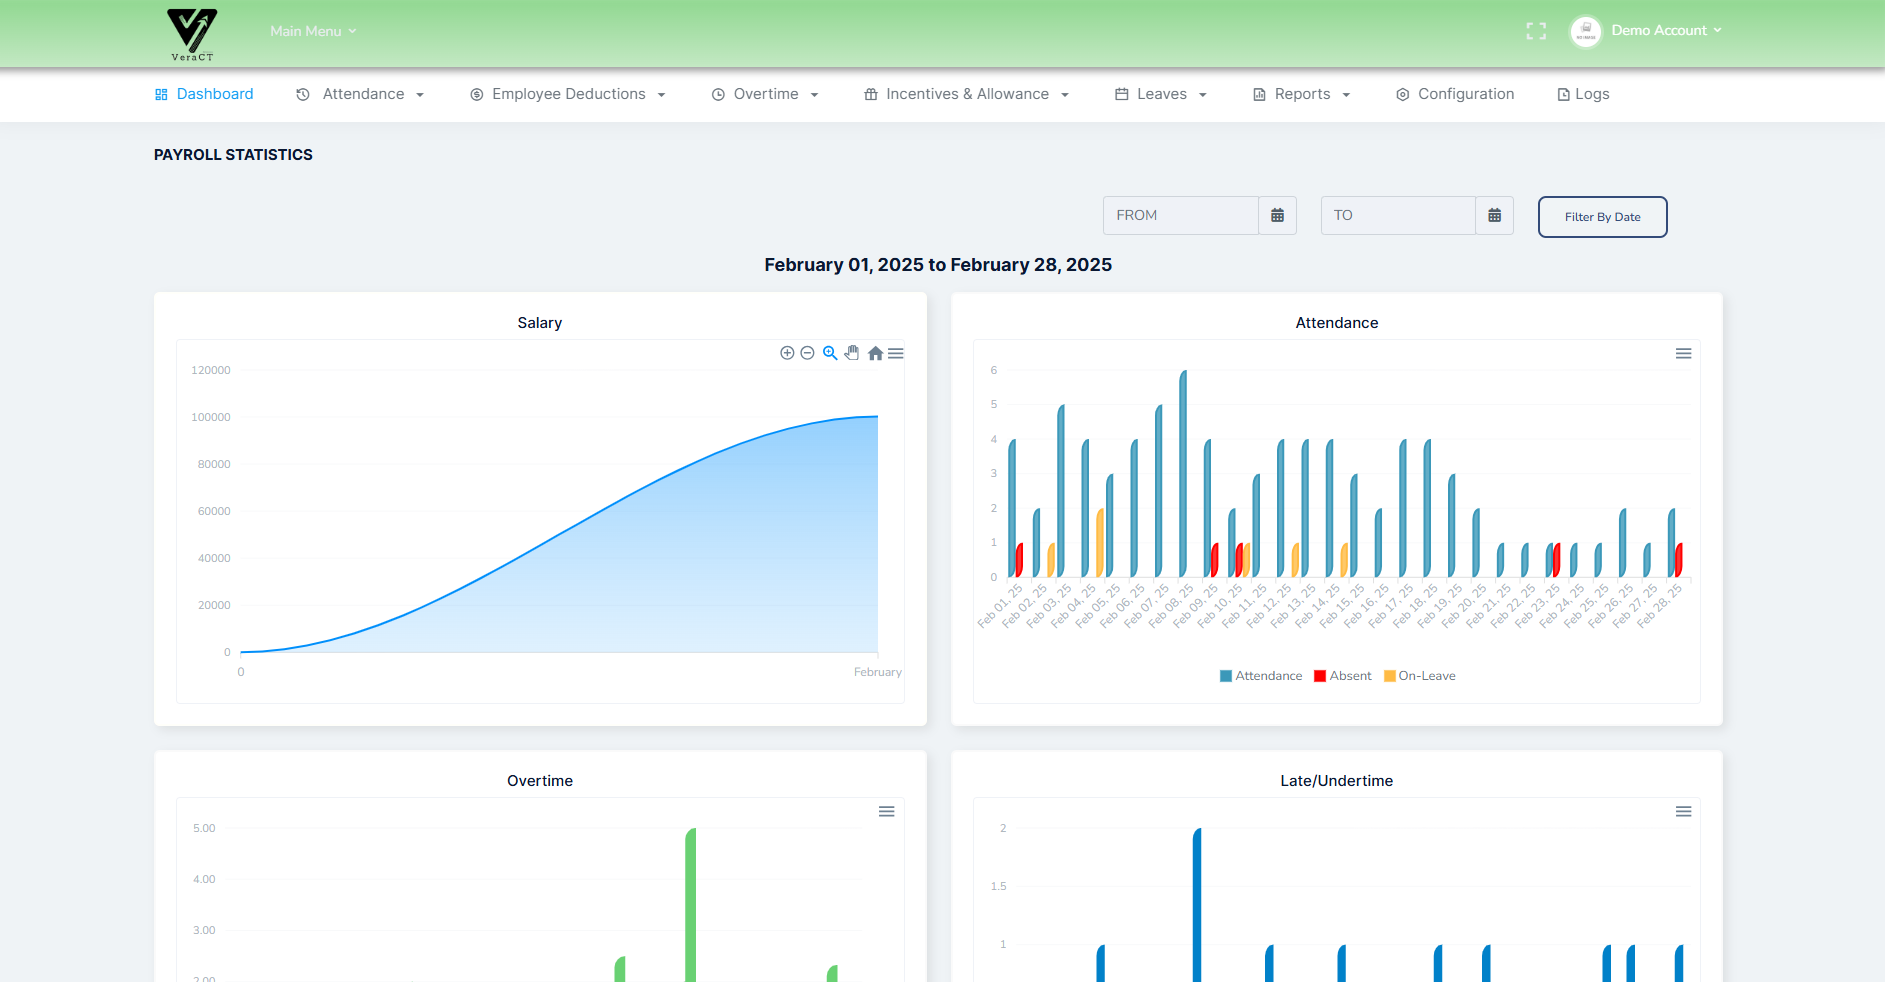Open the Incentives & Allowance dropdown
The height and width of the screenshot is (982, 1885).
(967, 94)
